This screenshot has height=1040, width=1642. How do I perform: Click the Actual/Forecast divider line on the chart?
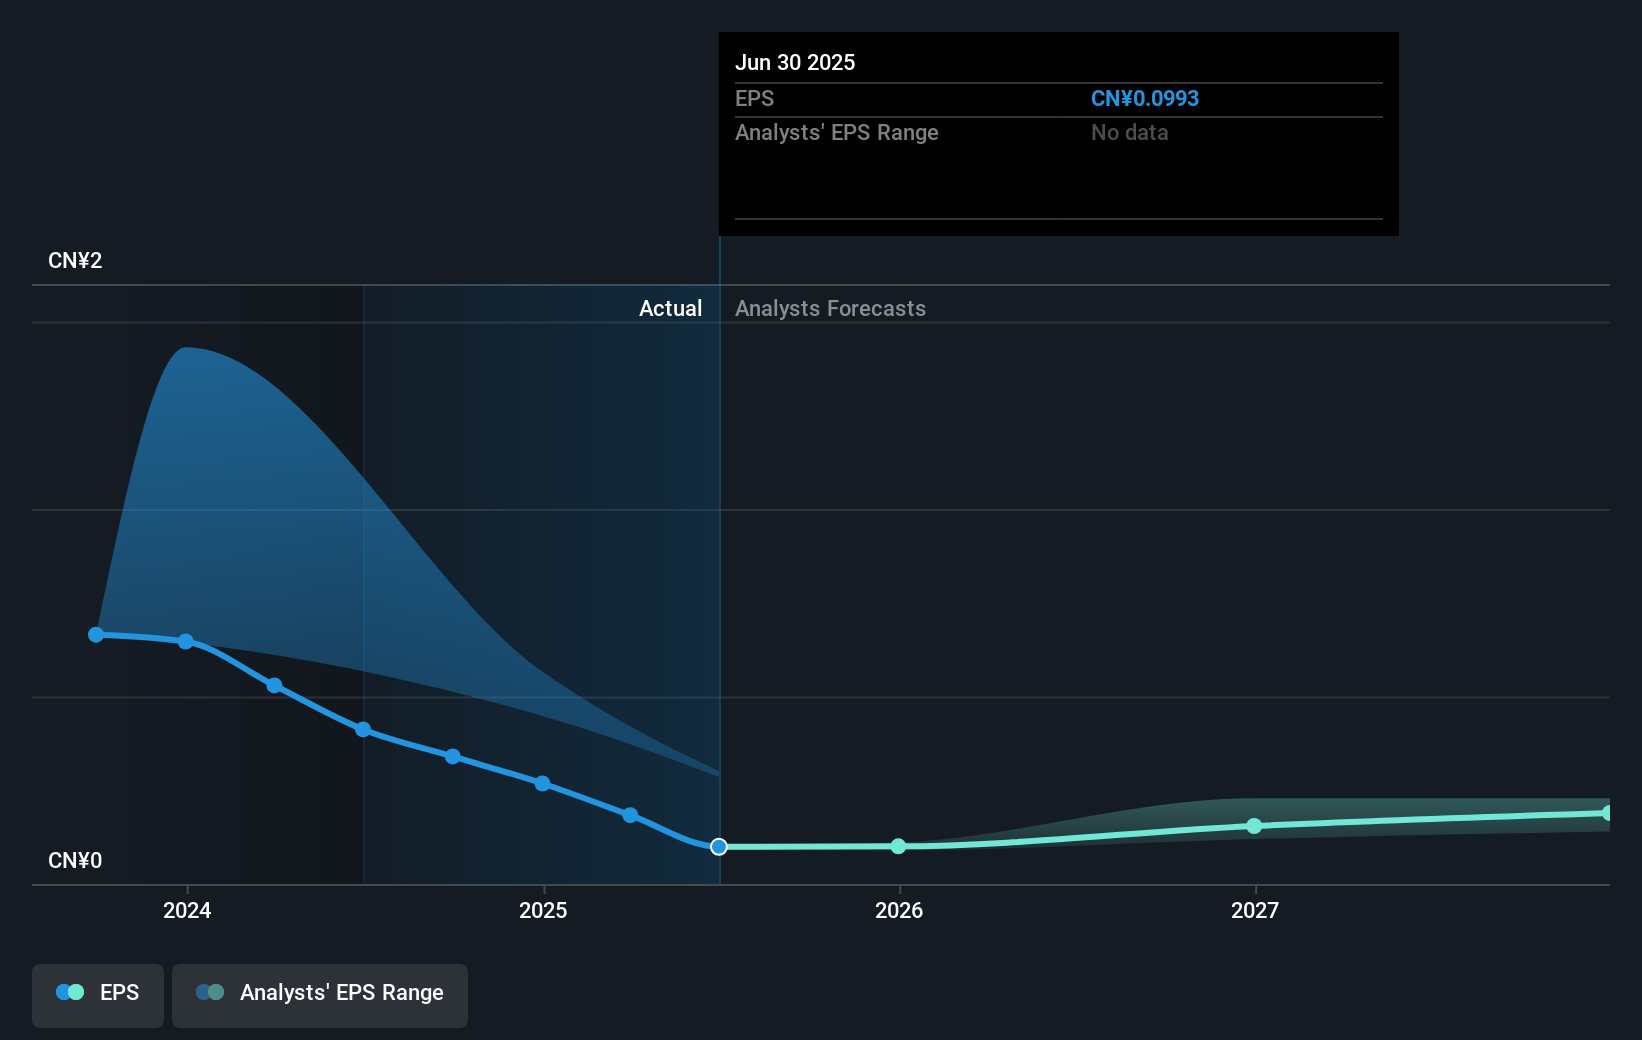(718, 550)
